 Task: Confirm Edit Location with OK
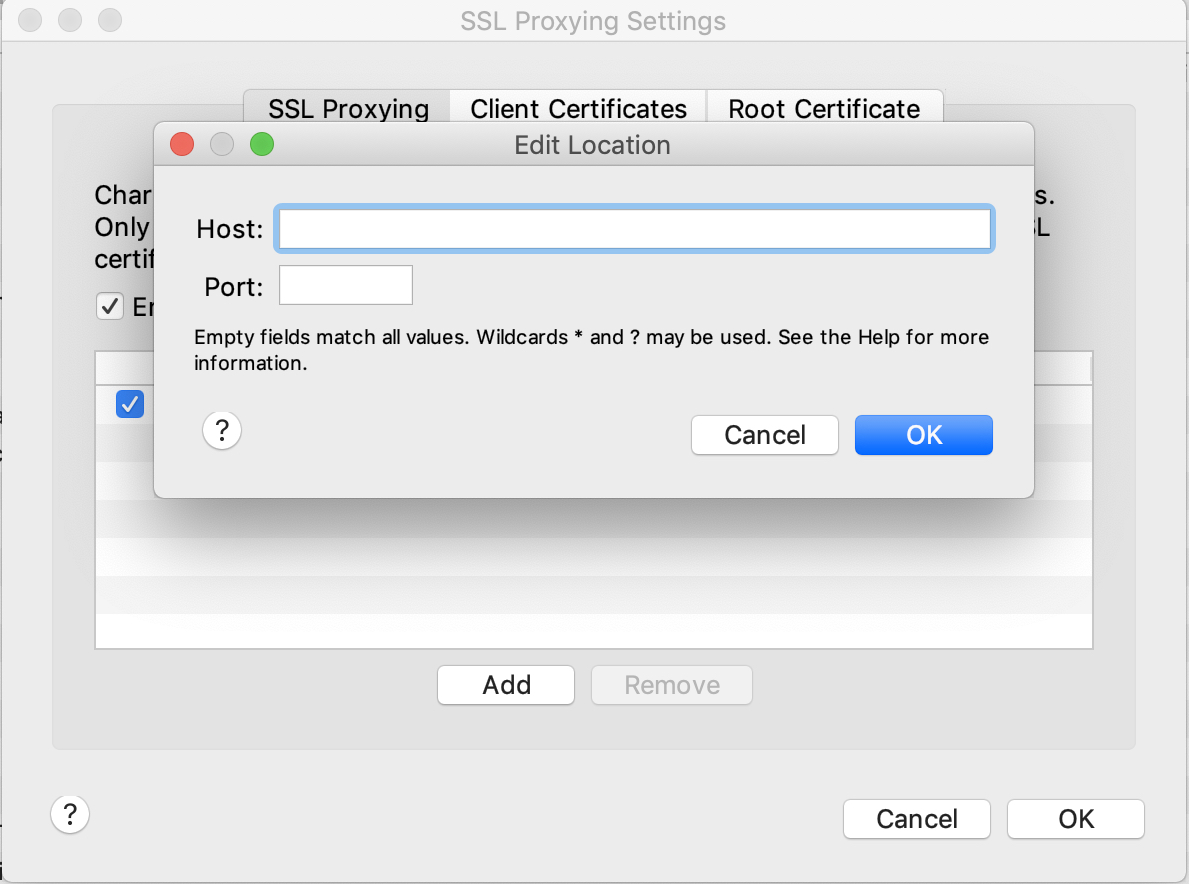[x=924, y=435]
